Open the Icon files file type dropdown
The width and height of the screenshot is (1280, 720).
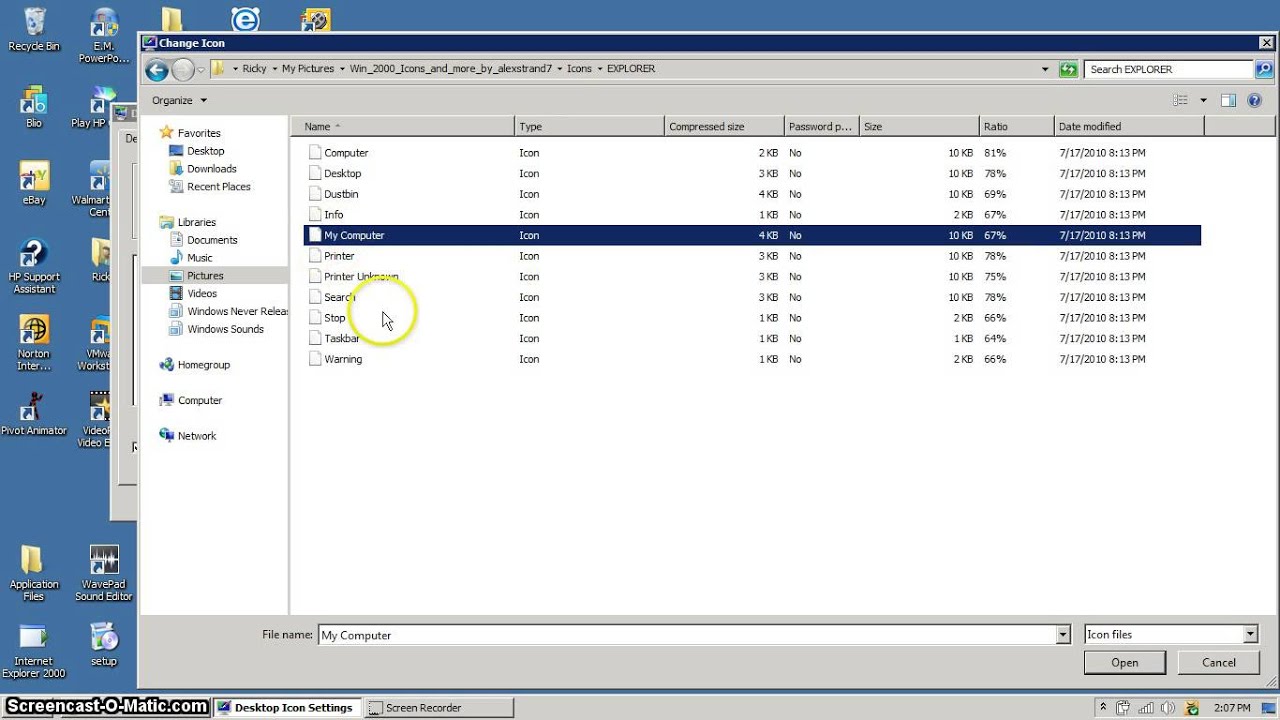click(x=1250, y=634)
